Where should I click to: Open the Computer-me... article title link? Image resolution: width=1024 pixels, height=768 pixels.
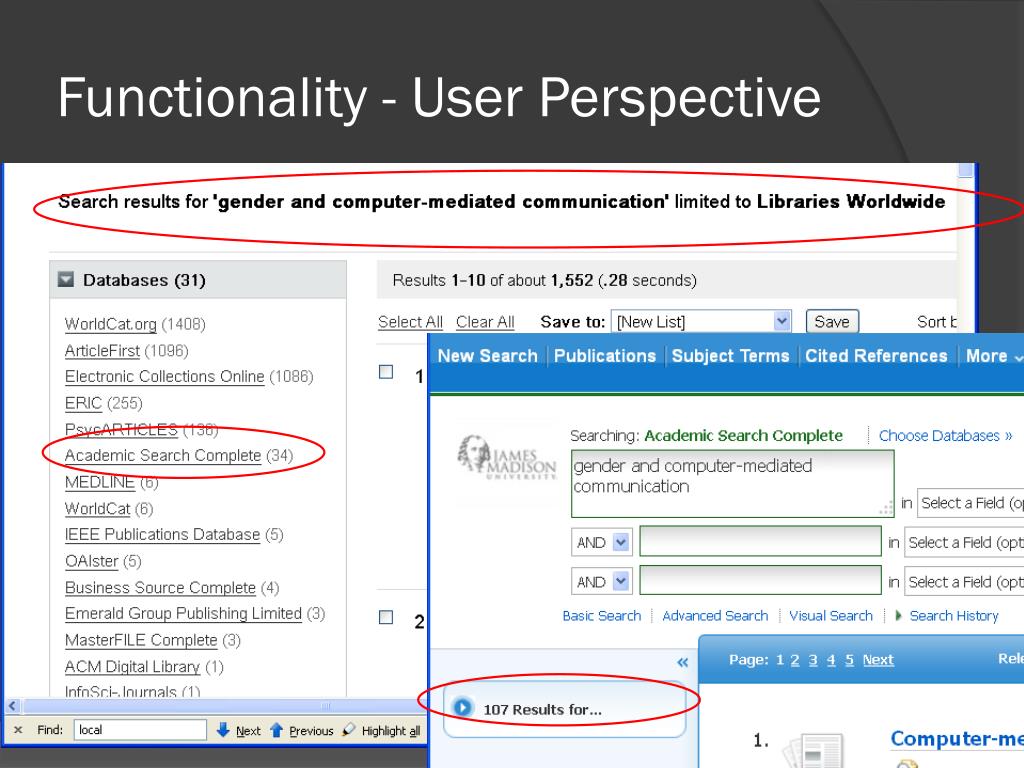956,739
